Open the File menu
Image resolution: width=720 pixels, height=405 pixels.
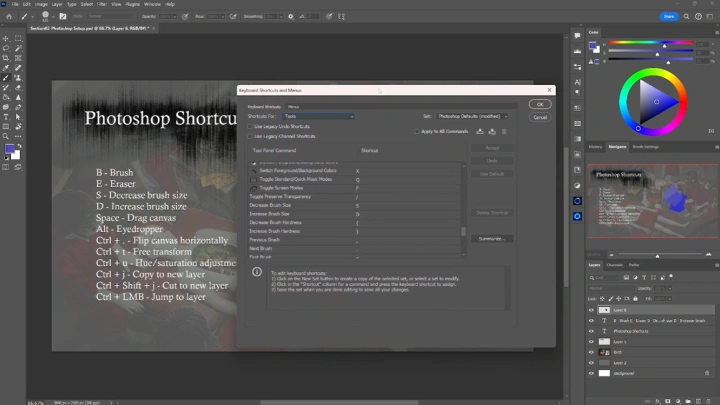[15, 4]
